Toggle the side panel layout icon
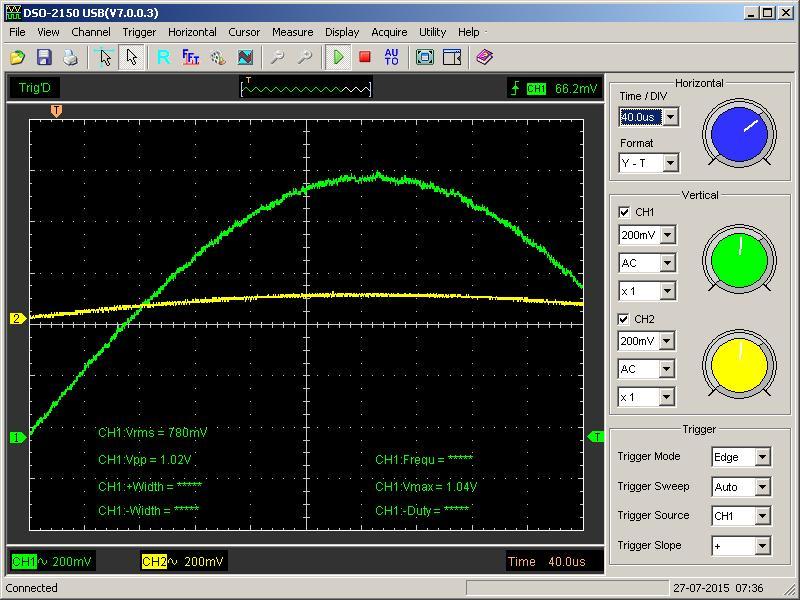The image size is (800, 600). pyautogui.click(x=452, y=57)
